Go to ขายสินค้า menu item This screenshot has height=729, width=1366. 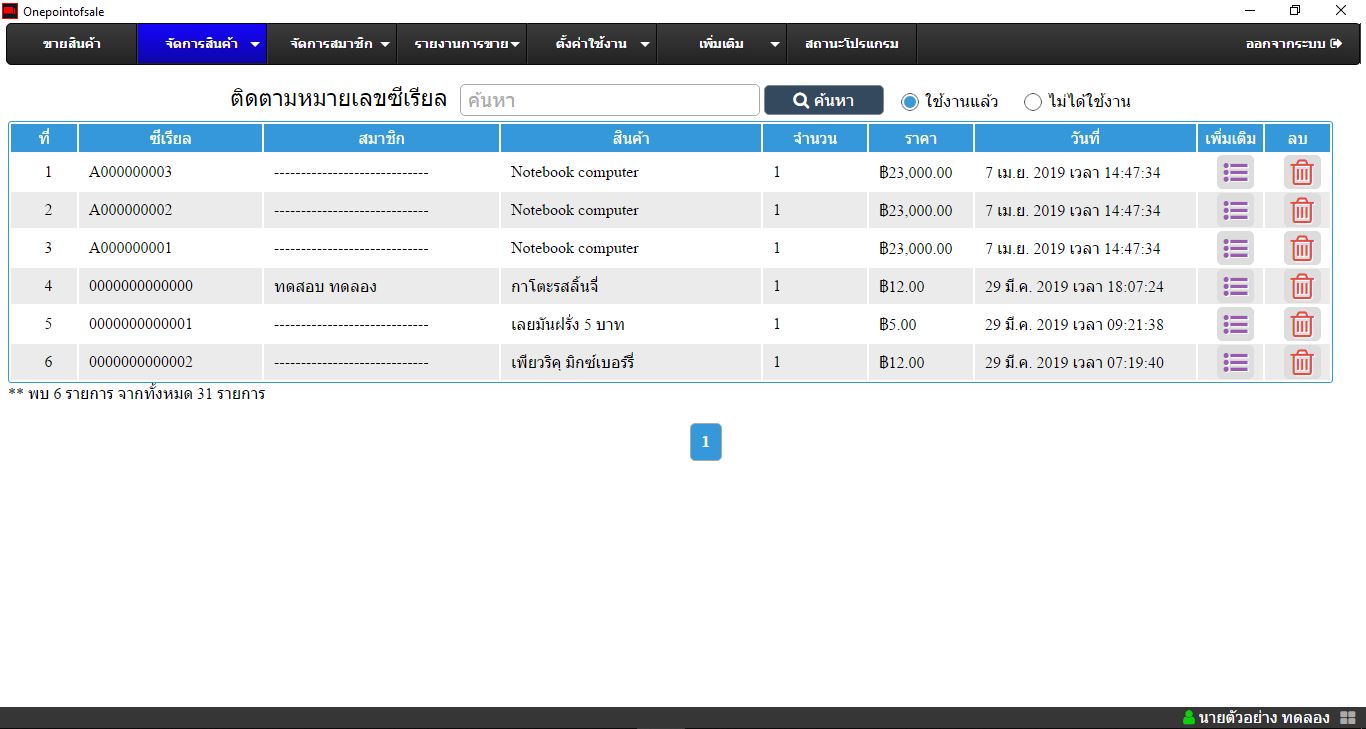72,44
